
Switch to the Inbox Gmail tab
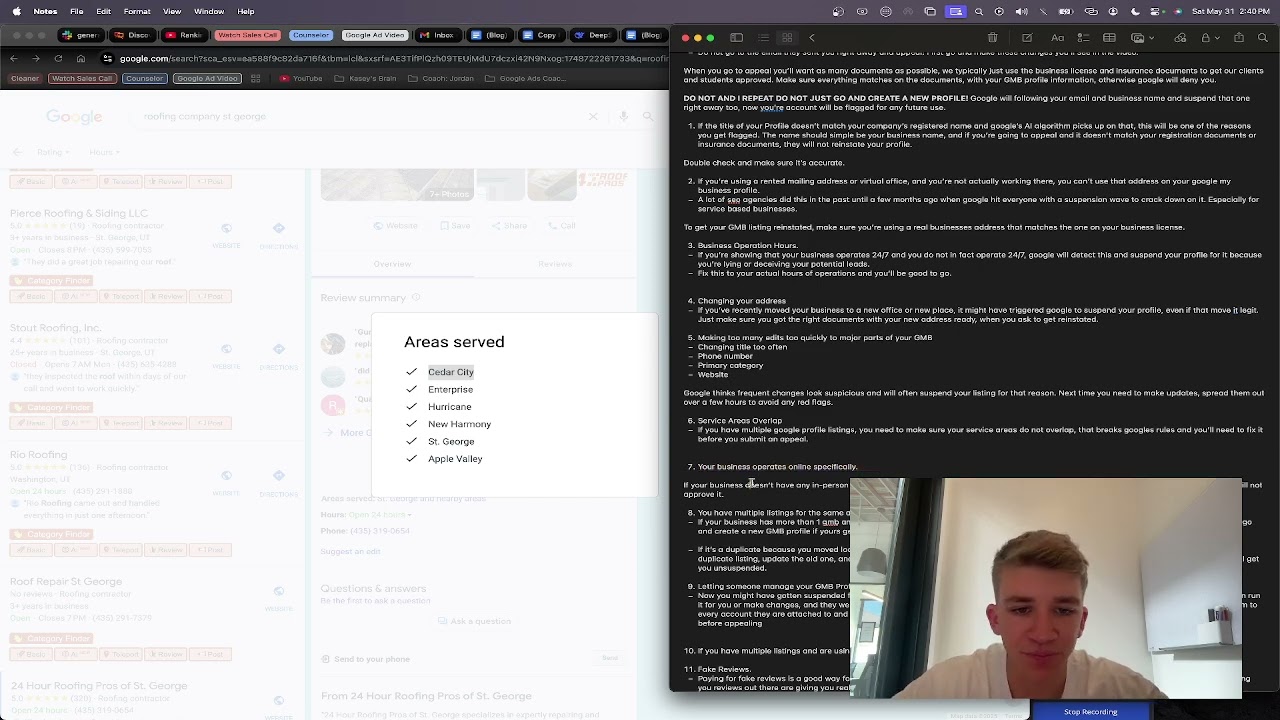point(437,35)
